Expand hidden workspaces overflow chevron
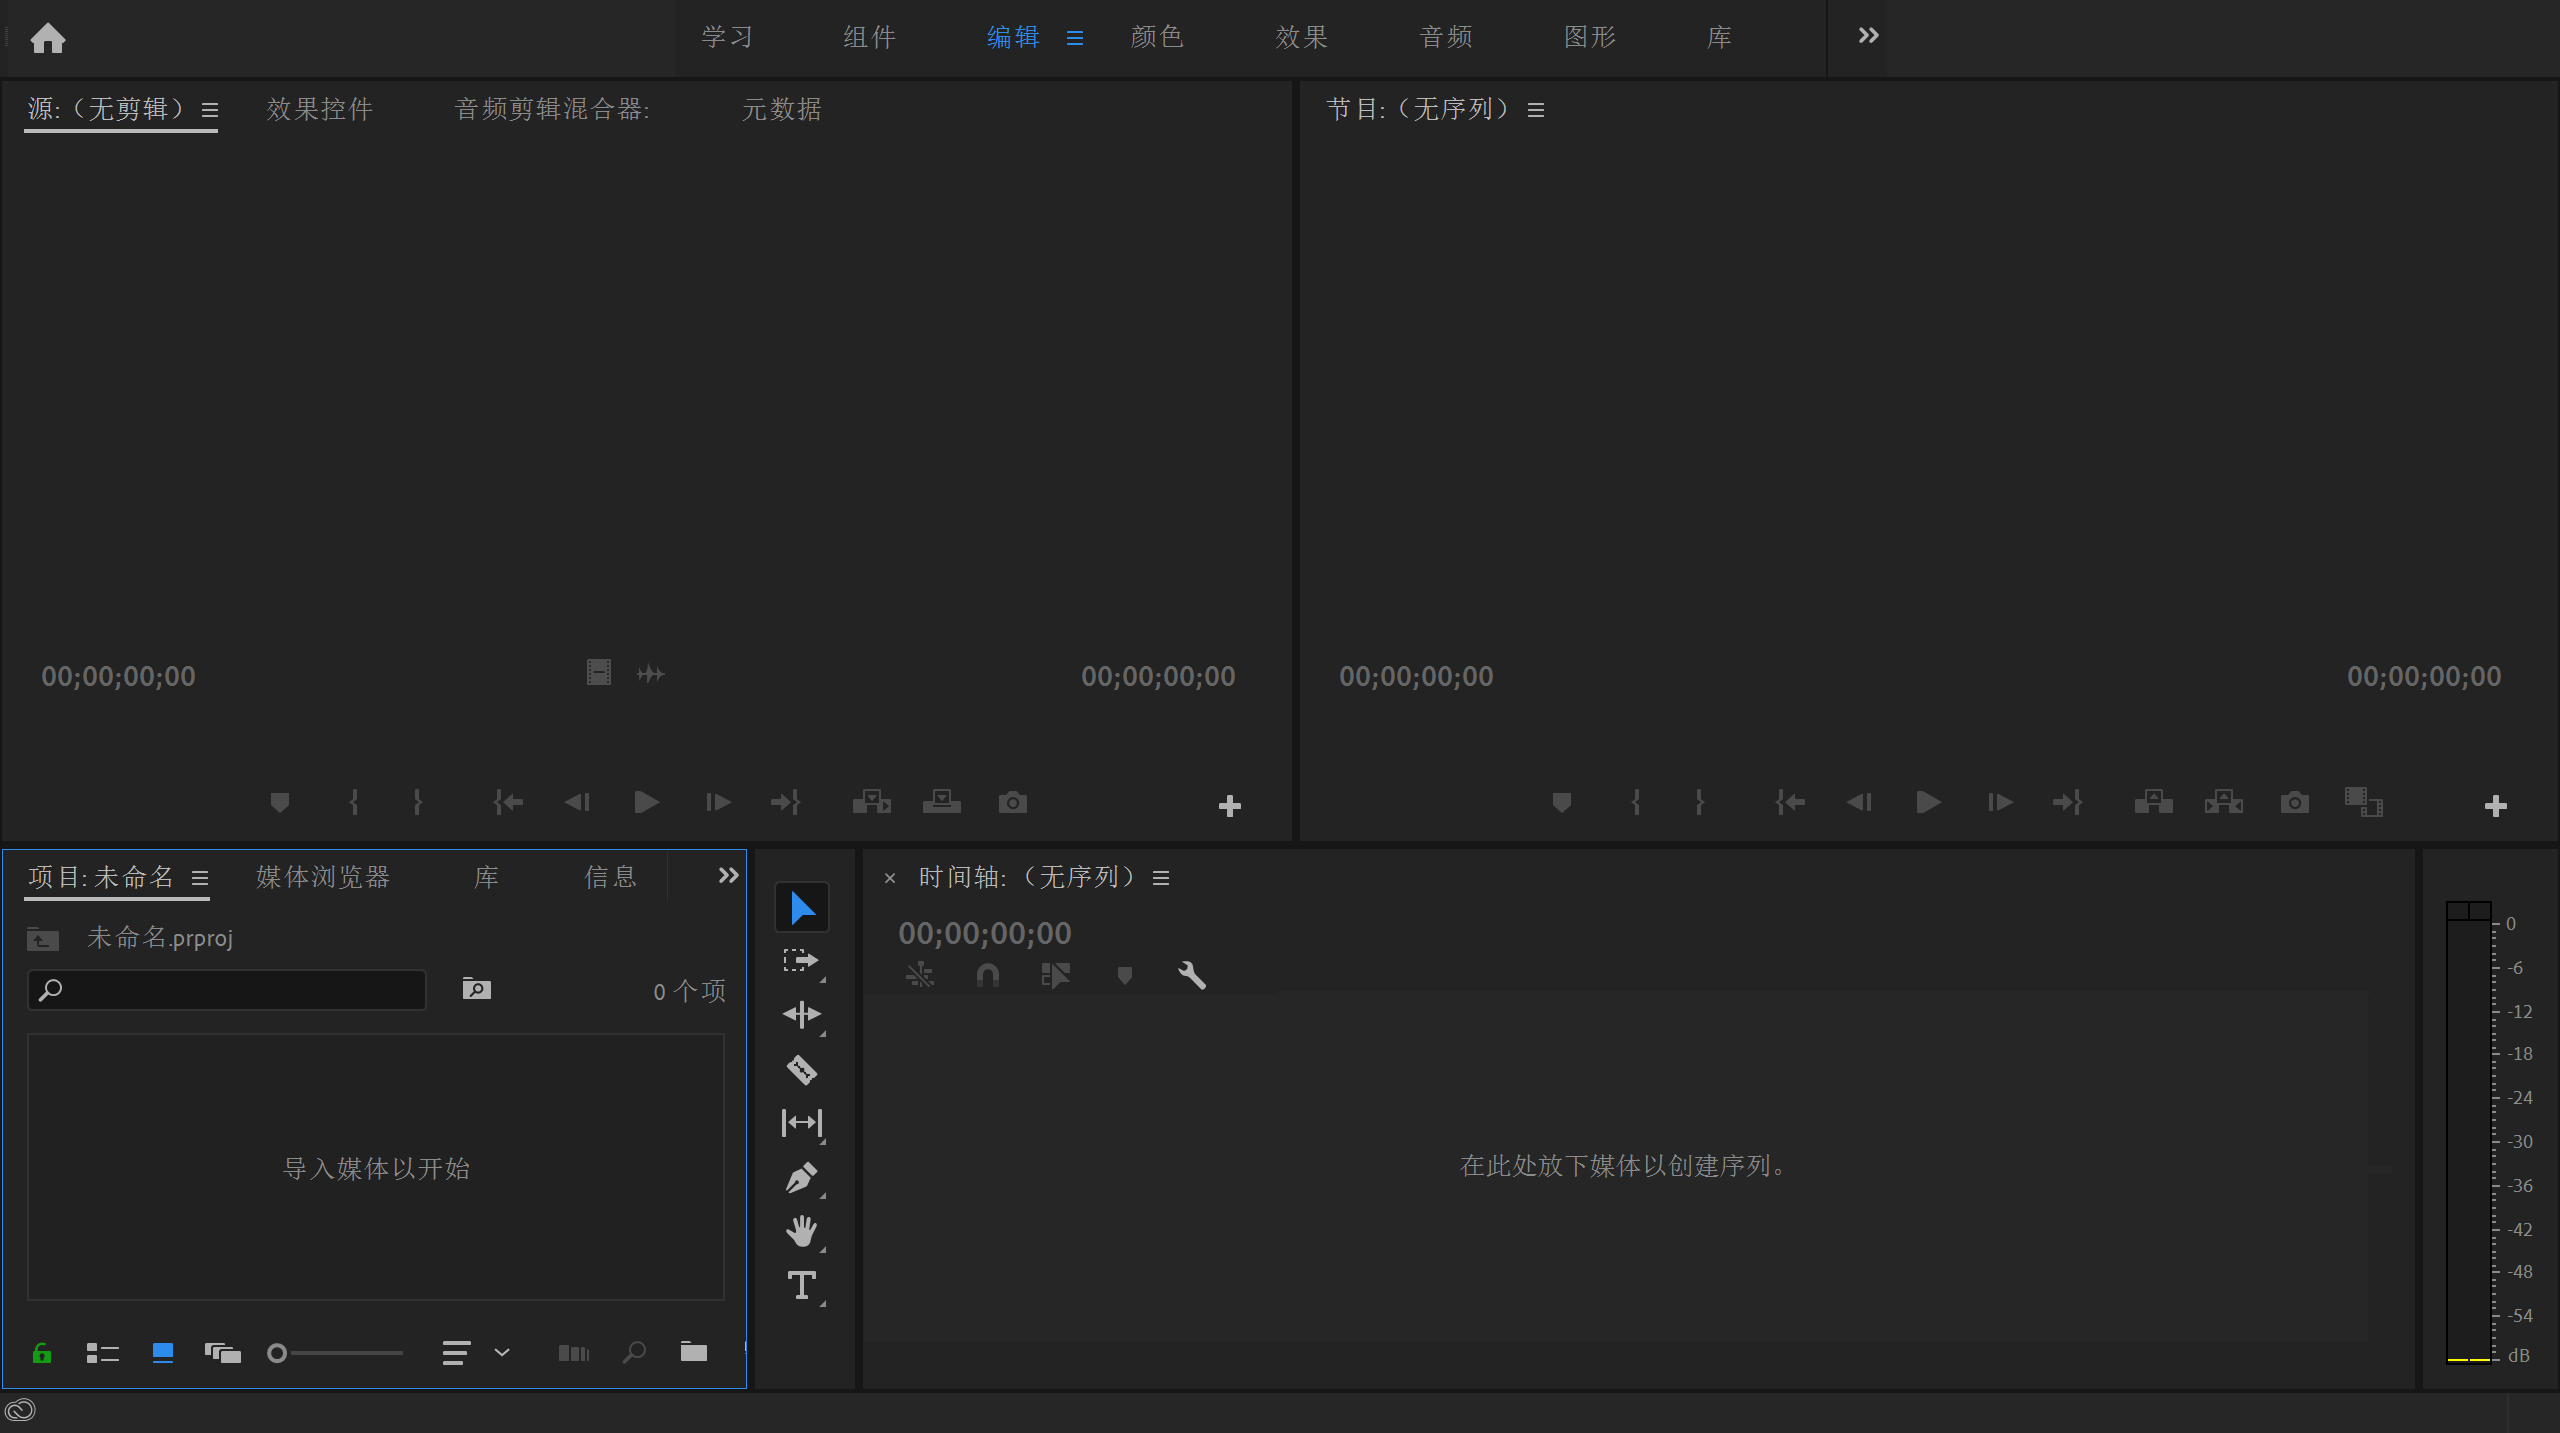The image size is (2560, 1433). pos(1868,36)
